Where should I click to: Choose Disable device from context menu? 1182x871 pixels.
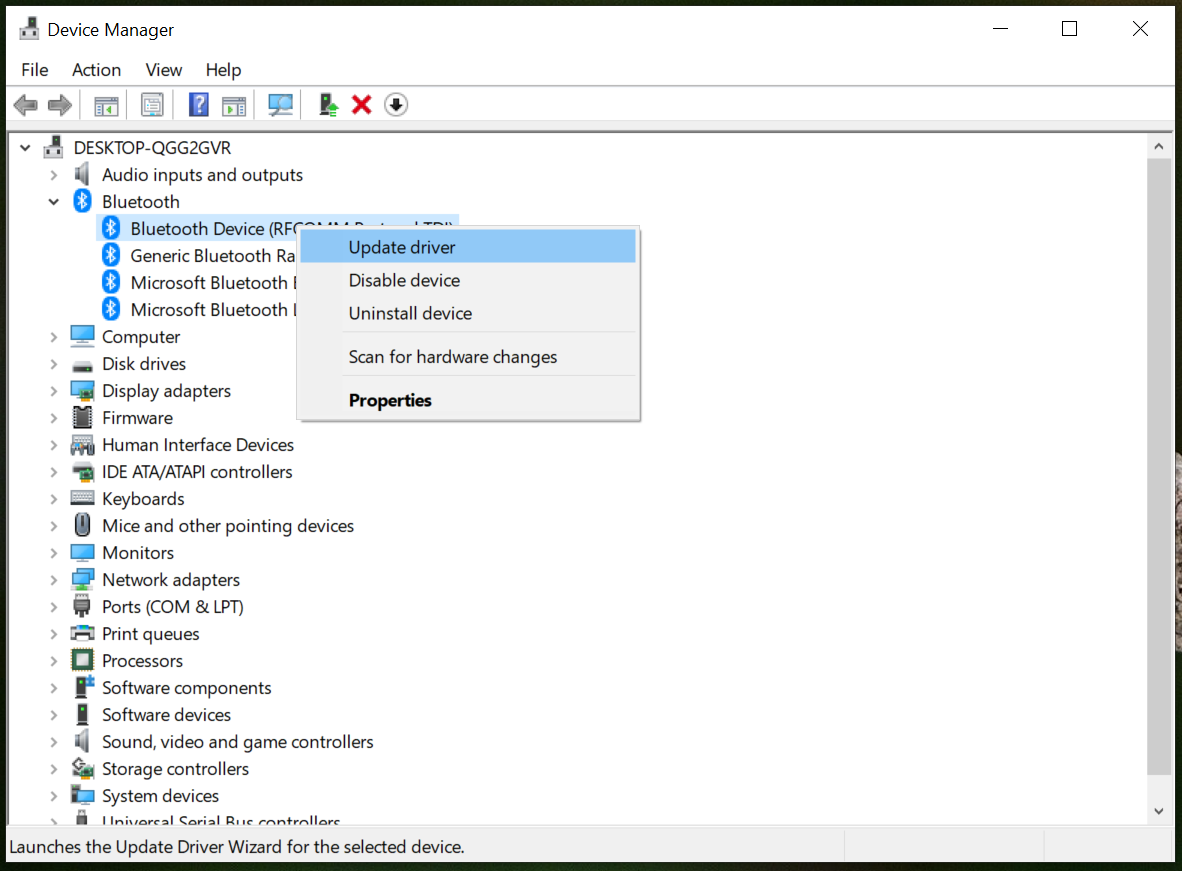(x=468, y=280)
